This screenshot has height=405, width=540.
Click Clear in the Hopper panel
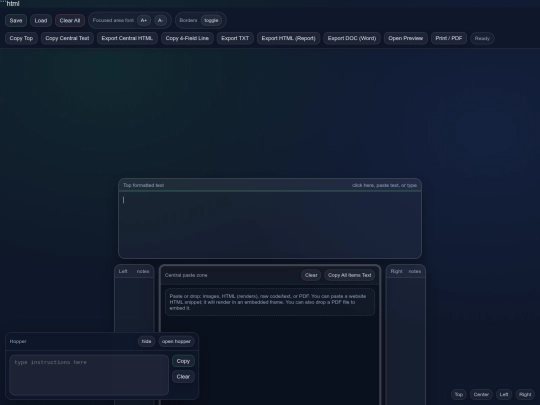(x=183, y=376)
